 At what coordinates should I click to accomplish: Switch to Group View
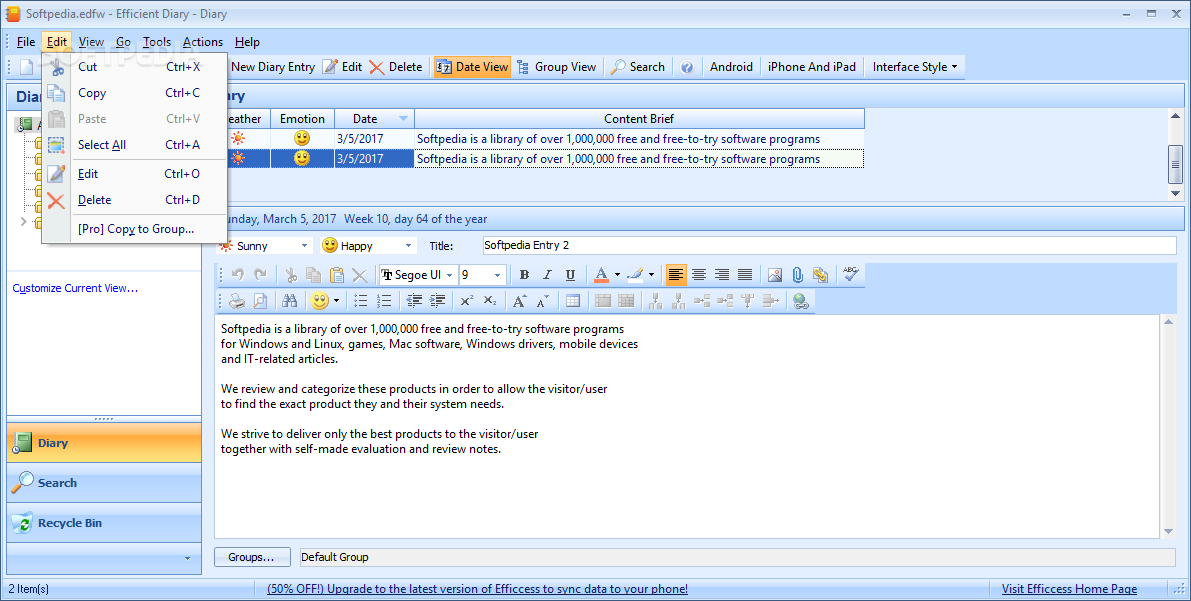557,67
